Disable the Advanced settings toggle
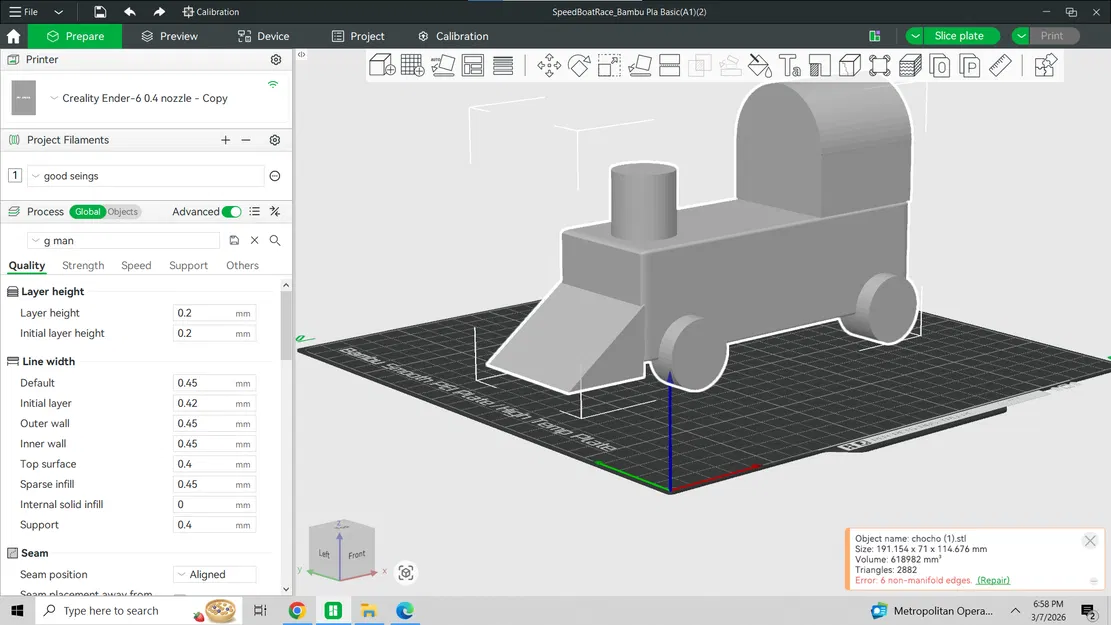1111x625 pixels. [x=230, y=211]
